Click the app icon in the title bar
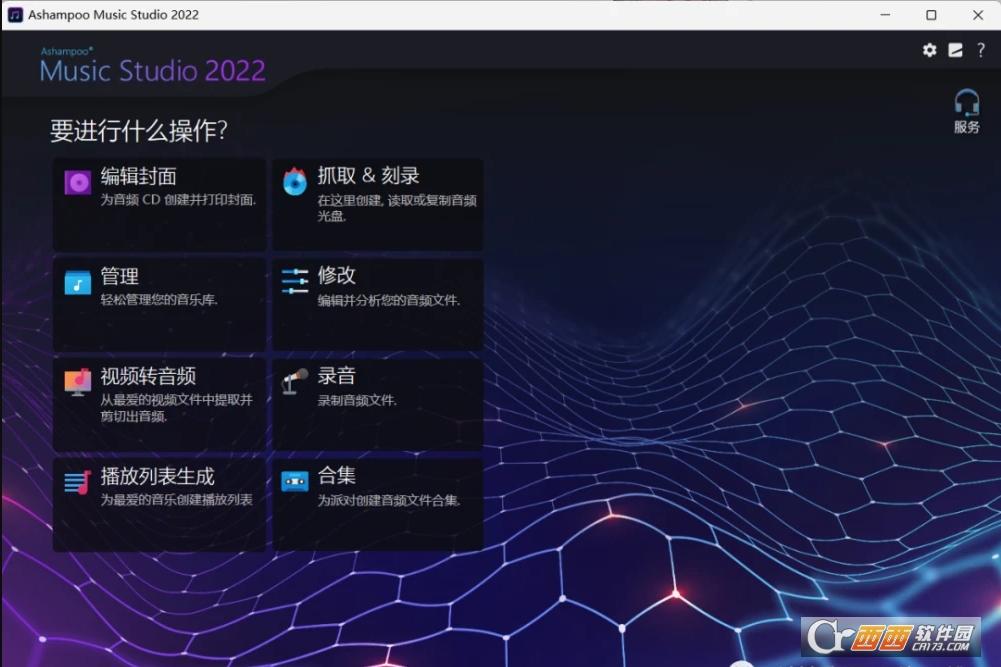 pos(15,15)
